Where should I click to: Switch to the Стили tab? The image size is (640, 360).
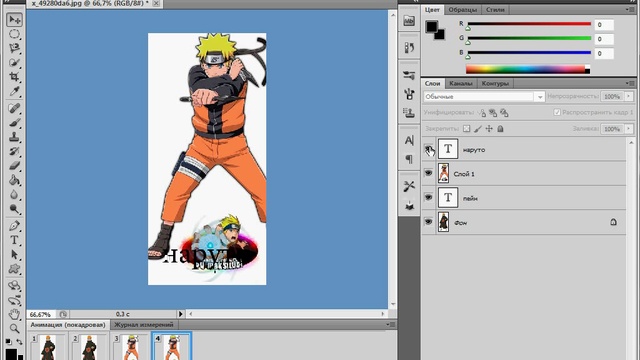(495, 9)
